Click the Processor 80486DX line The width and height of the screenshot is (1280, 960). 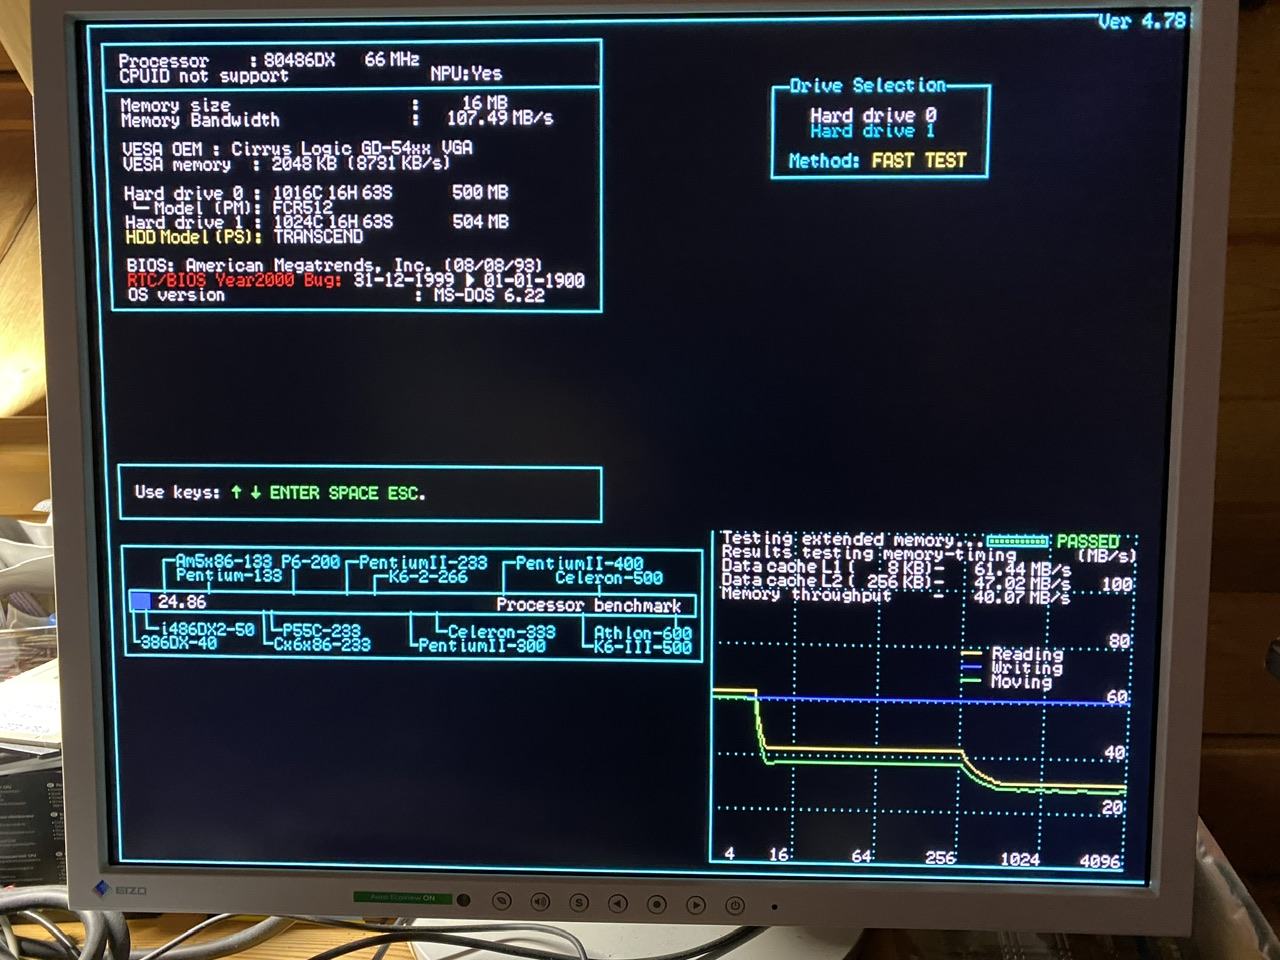tap(268, 60)
